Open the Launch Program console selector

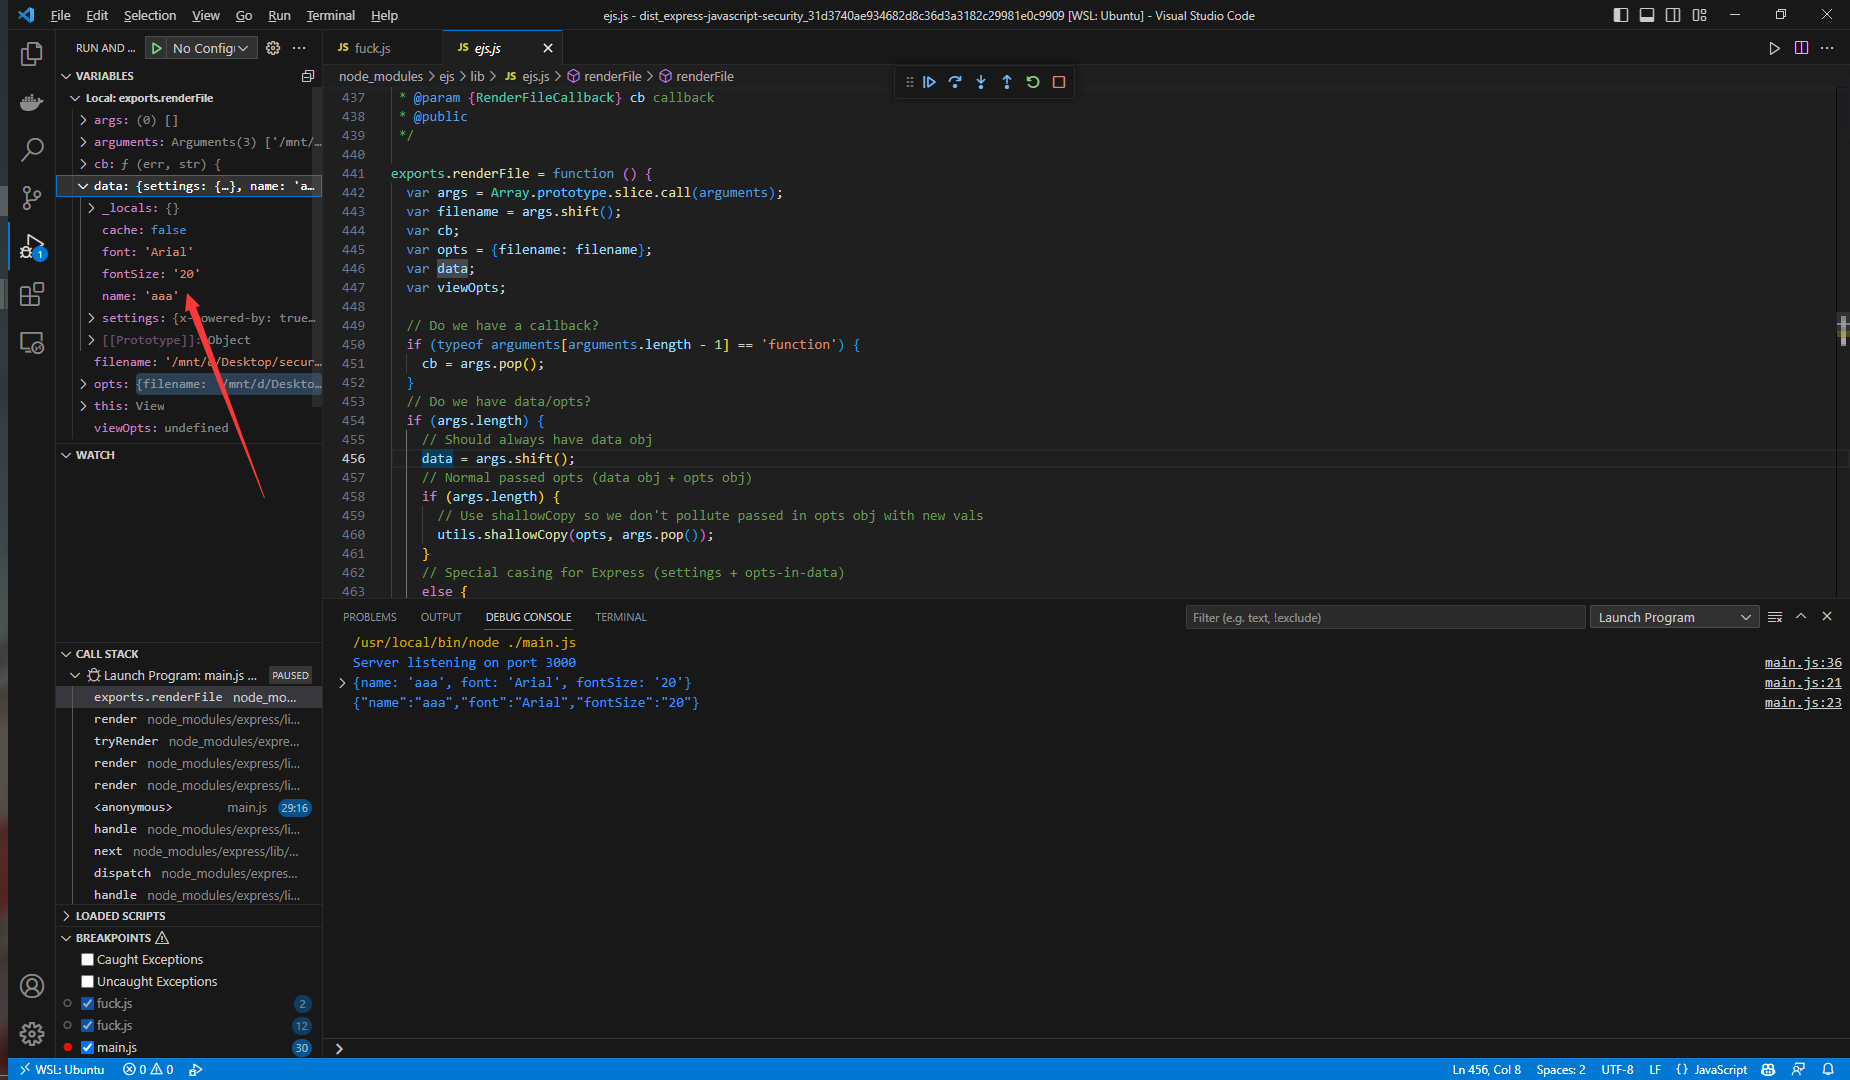(x=1674, y=617)
